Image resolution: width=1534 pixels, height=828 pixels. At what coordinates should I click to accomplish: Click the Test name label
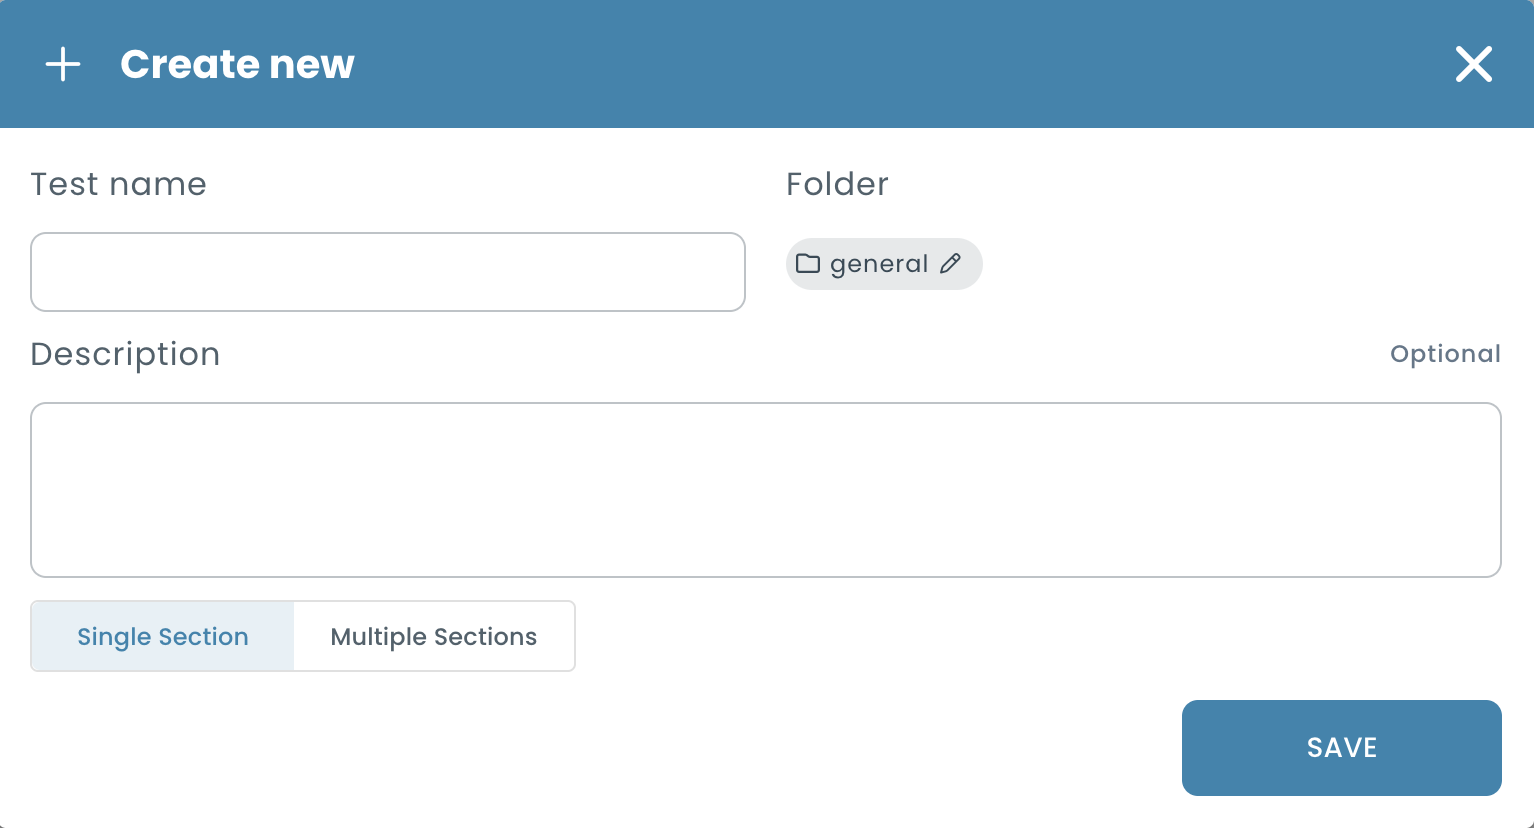[x=119, y=184]
